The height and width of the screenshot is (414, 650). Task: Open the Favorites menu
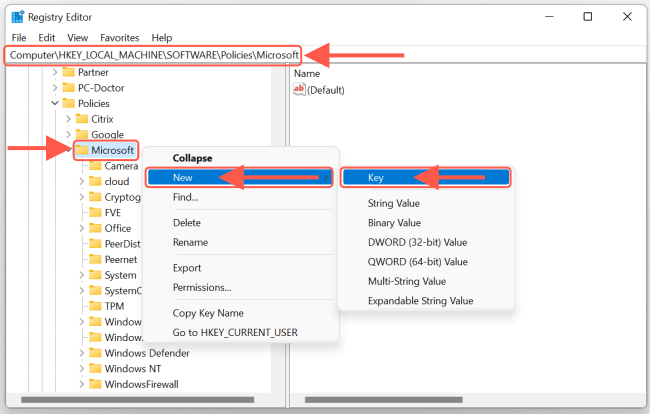[x=119, y=37]
